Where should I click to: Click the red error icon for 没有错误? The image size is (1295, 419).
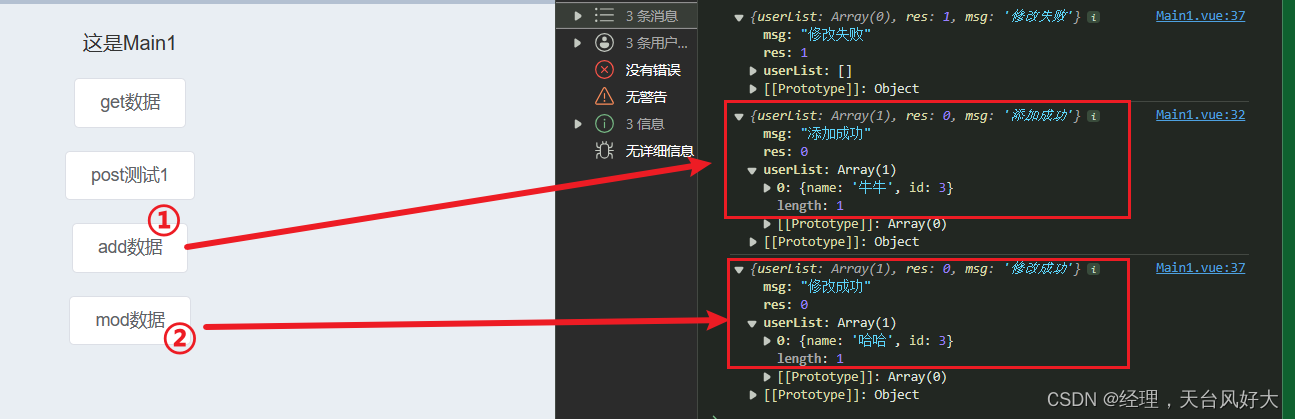pos(604,69)
